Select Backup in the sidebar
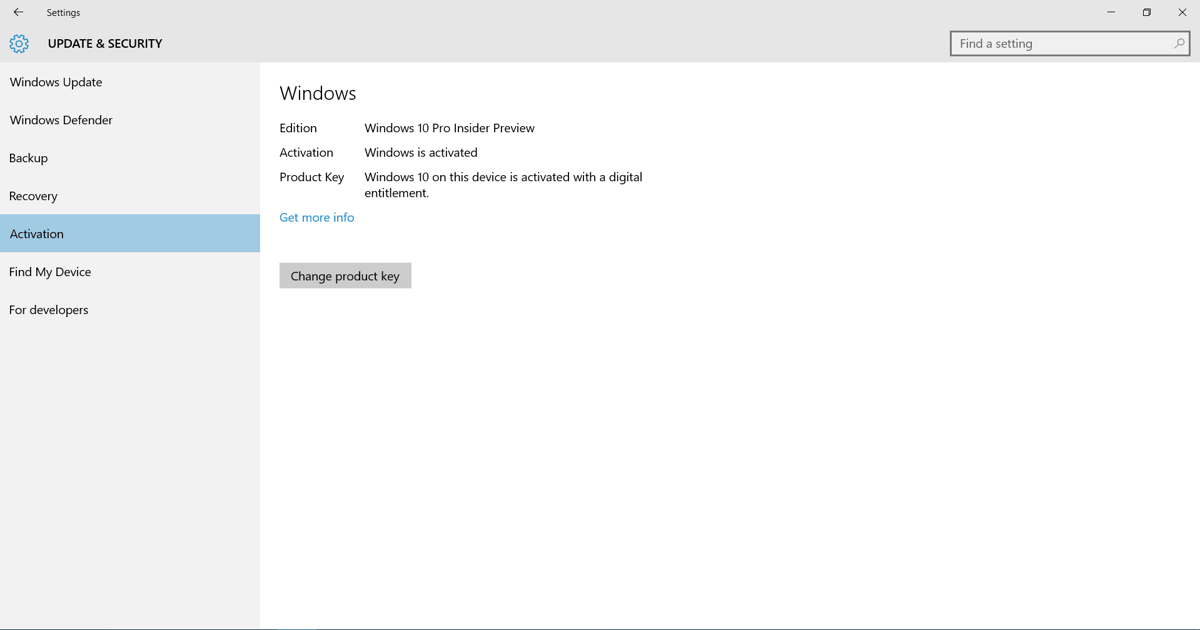 click(x=130, y=158)
